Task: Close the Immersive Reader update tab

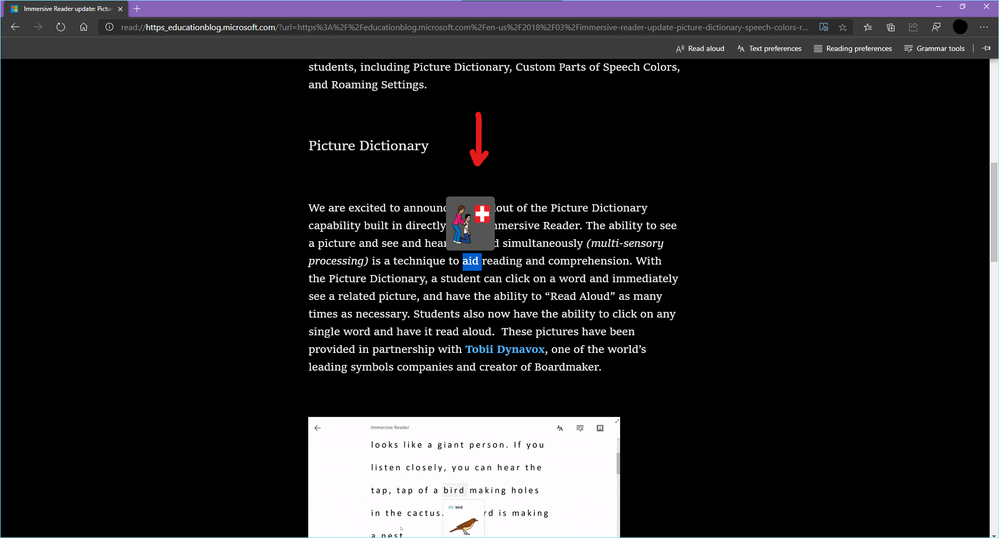Action: pos(120,9)
